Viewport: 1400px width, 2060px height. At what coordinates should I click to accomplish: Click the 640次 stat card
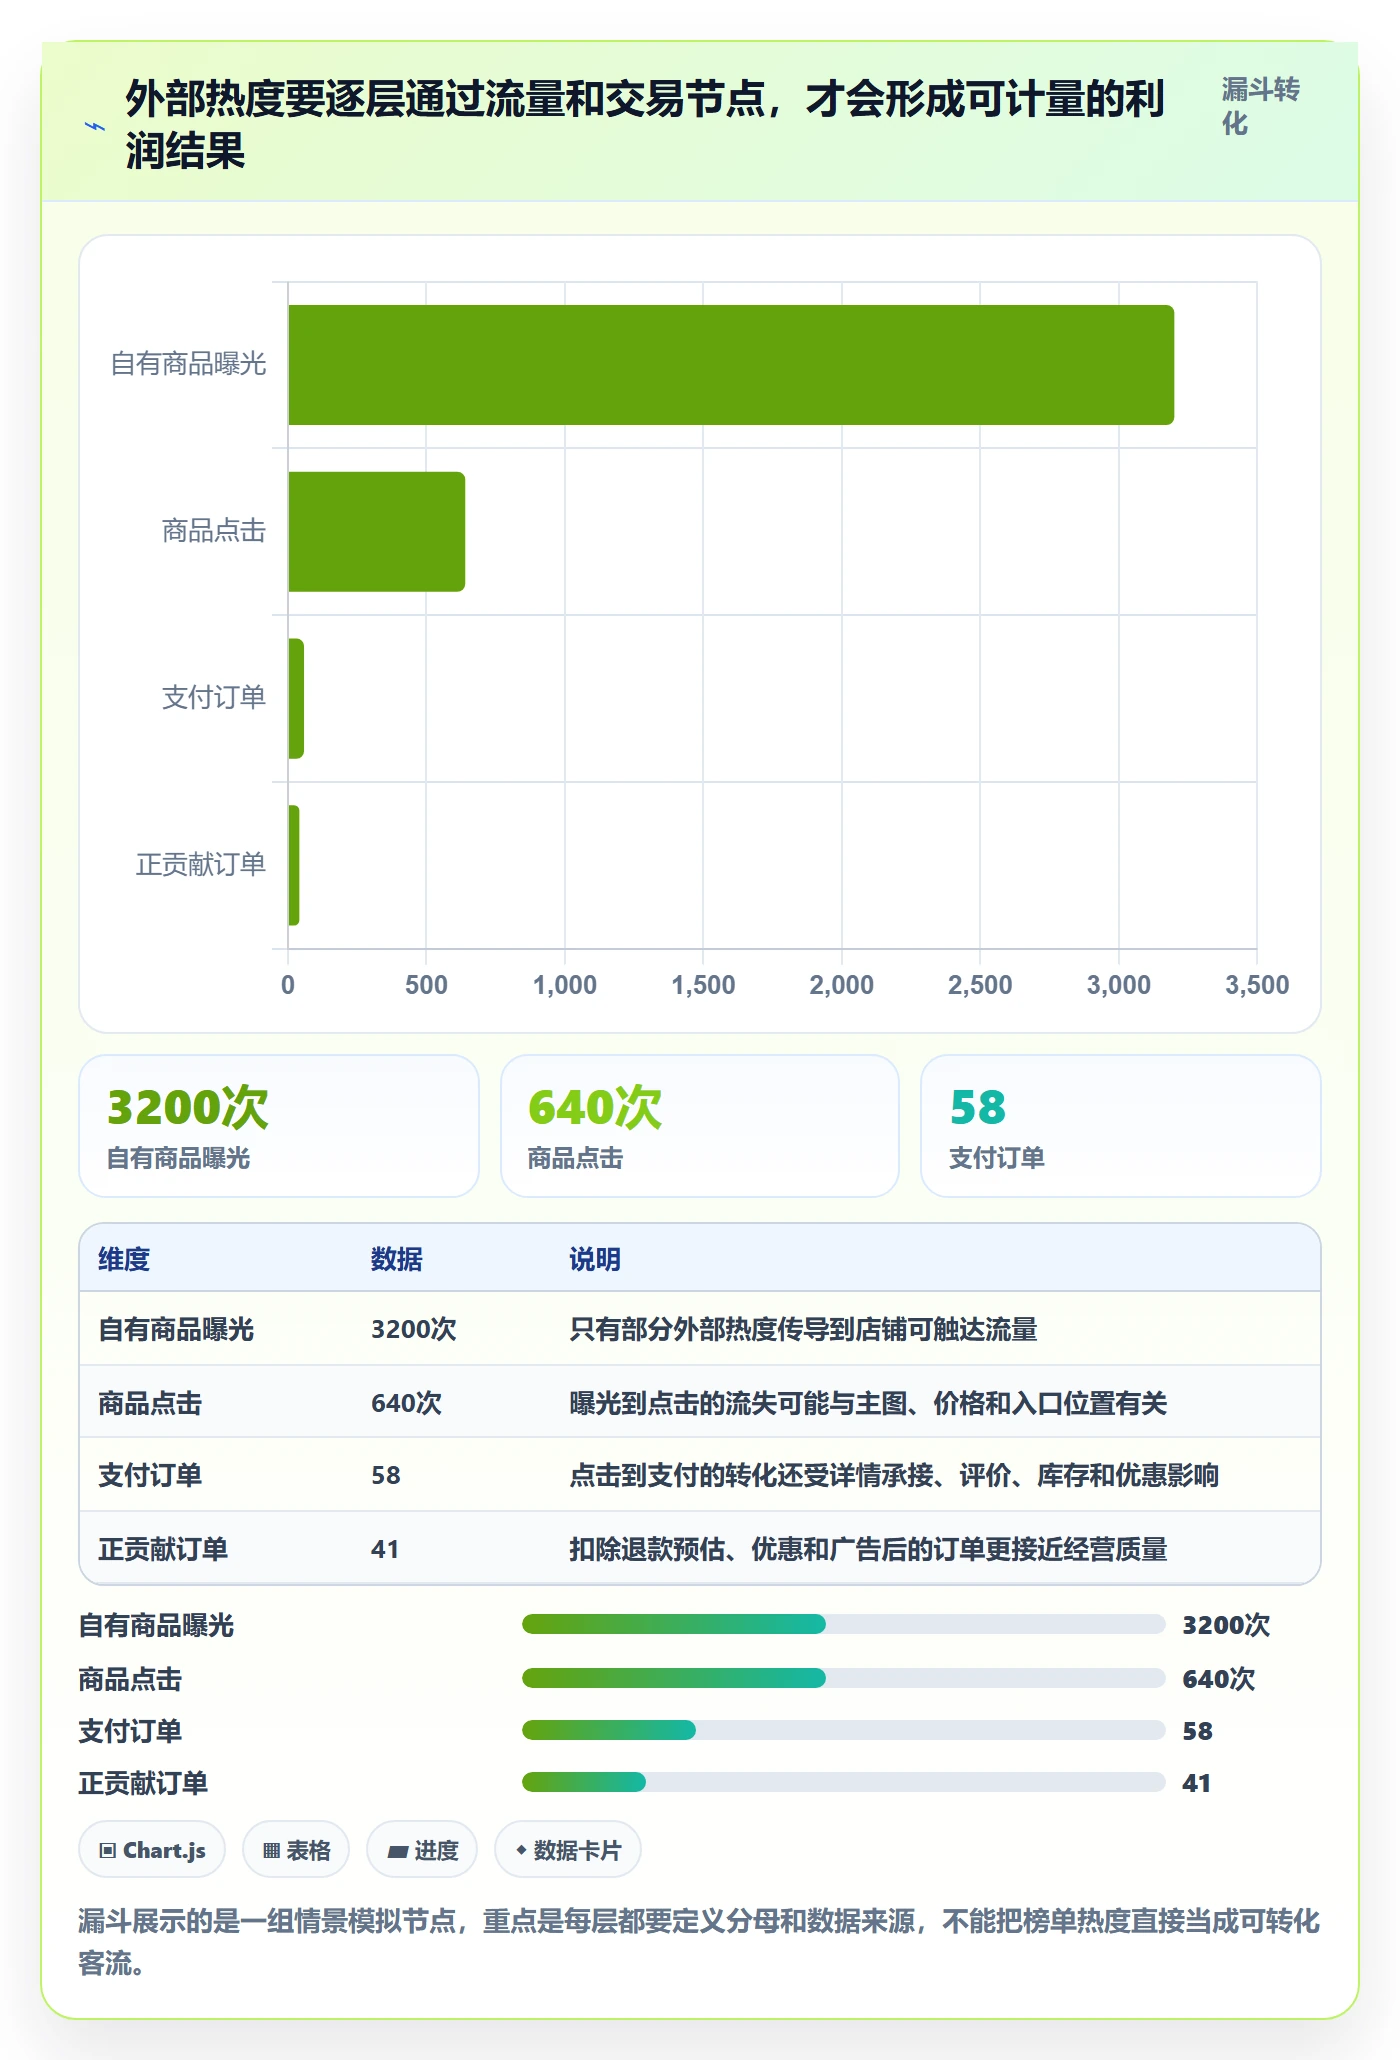pyautogui.click(x=700, y=1126)
